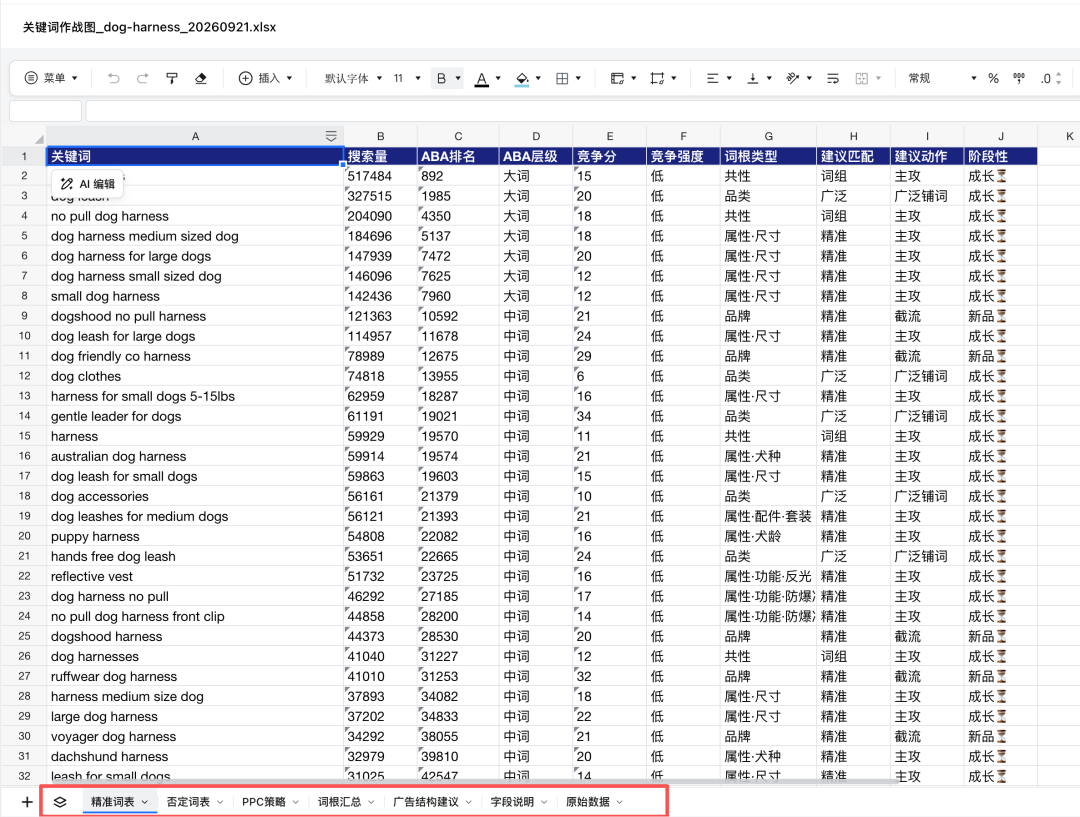Switch to the 词根汇总 sheet tab

pos(340,802)
